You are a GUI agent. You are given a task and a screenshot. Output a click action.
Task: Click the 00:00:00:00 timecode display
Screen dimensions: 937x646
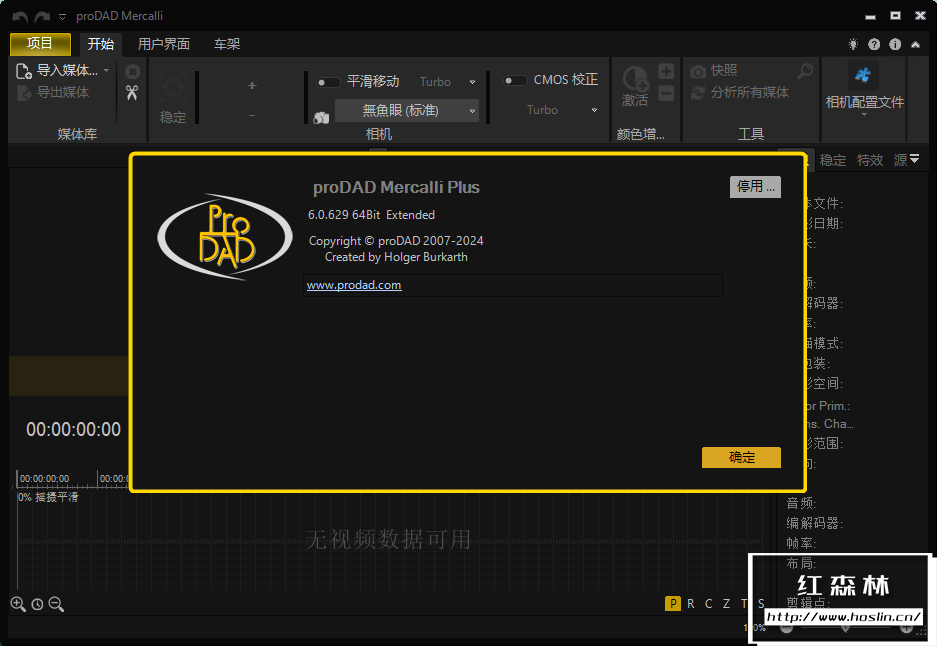pyautogui.click(x=74, y=429)
